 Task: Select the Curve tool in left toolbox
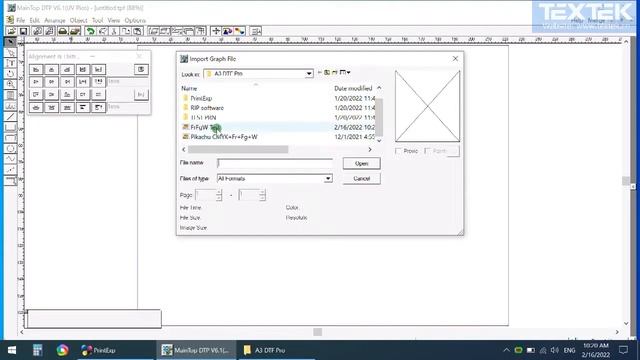(11, 159)
